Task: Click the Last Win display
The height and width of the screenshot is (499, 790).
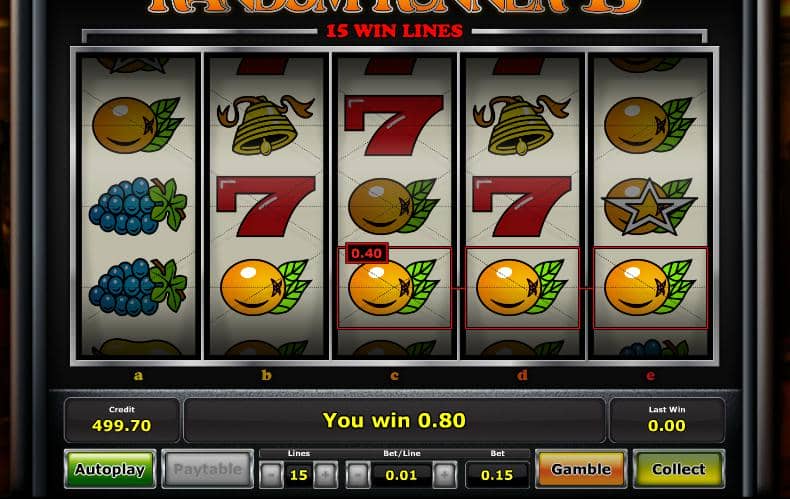Action: click(667, 420)
